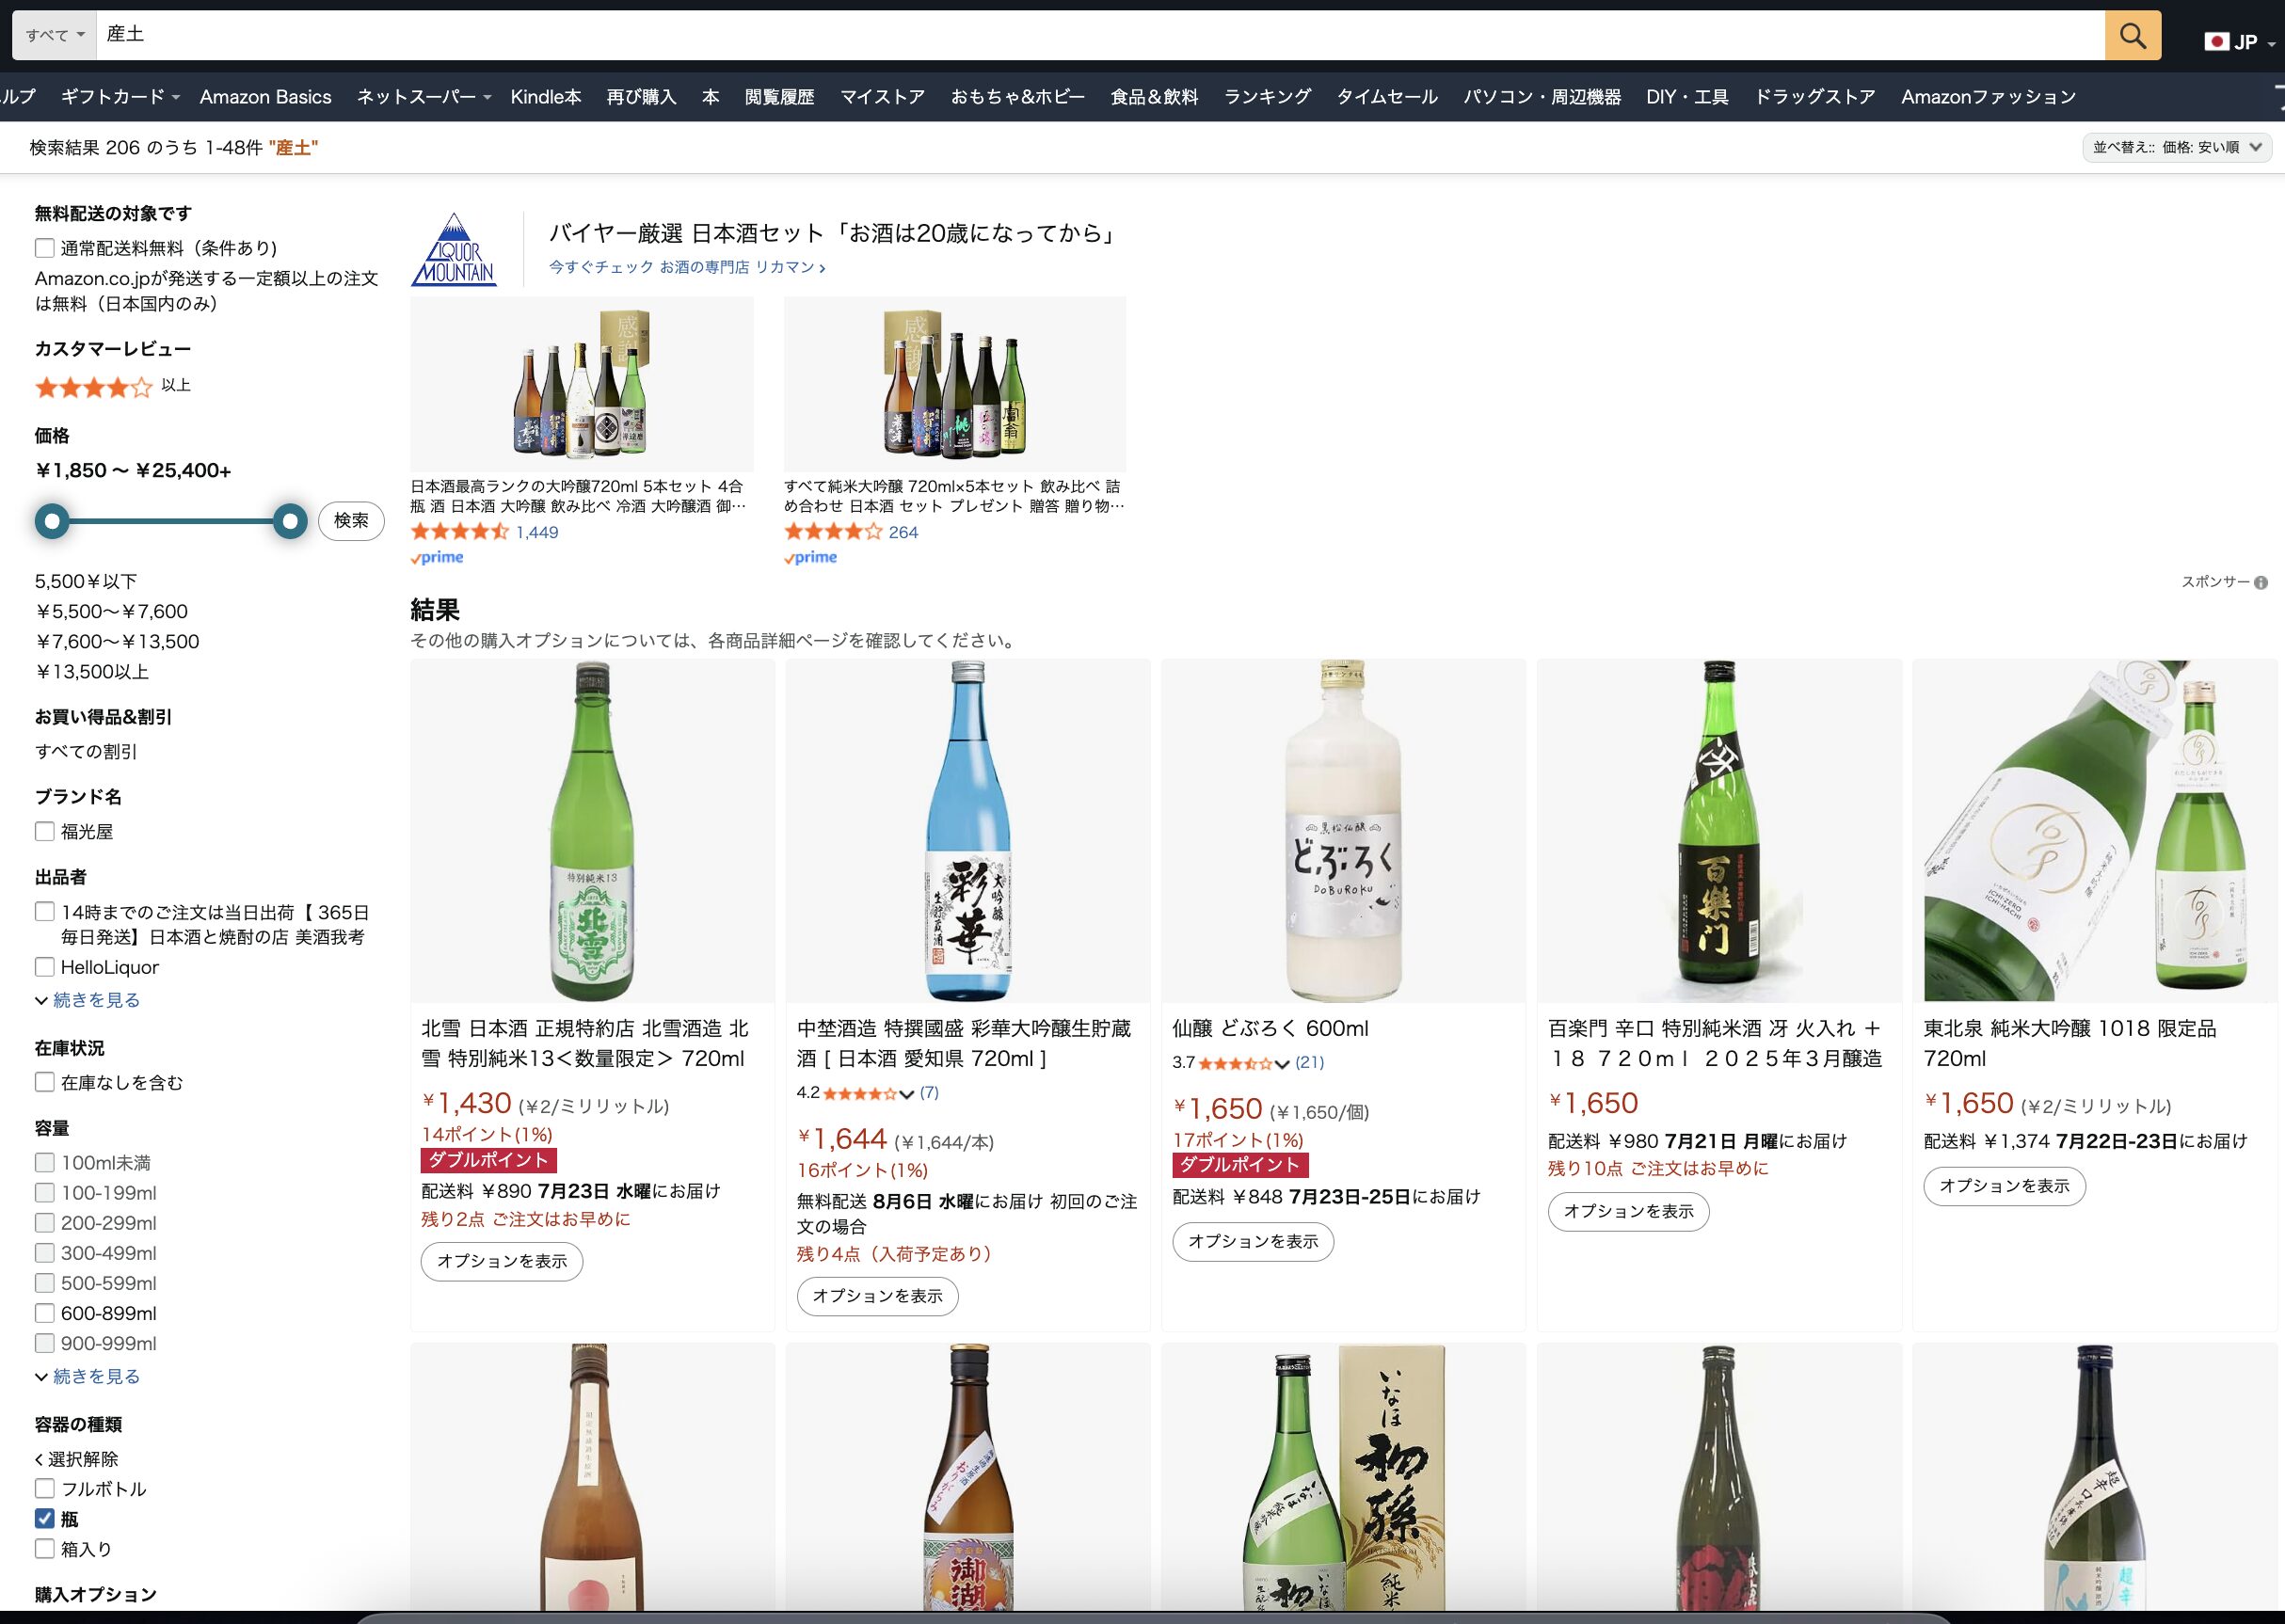Open 東北泉 純米大吟醸 1018 product title

point(2070,1043)
